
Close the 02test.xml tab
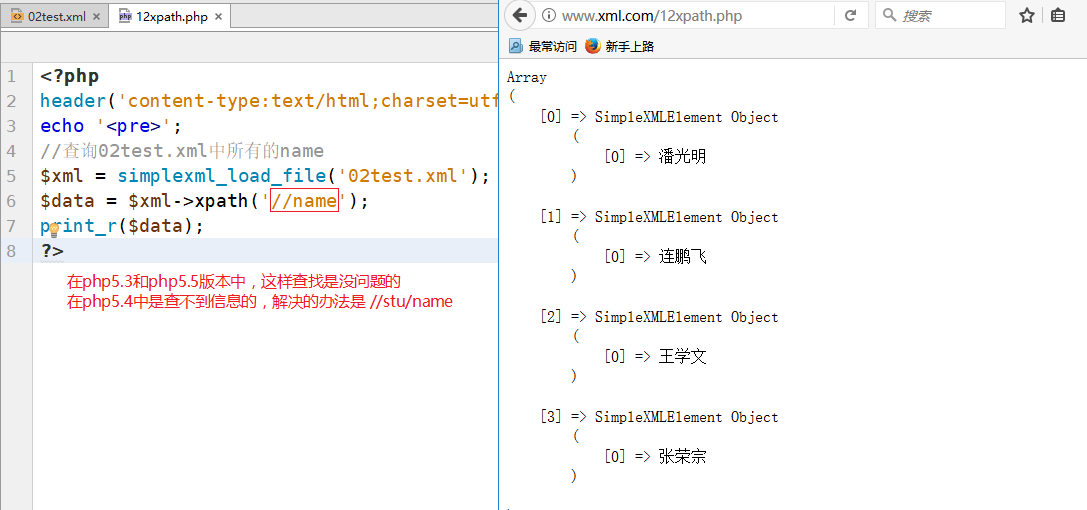97,17
